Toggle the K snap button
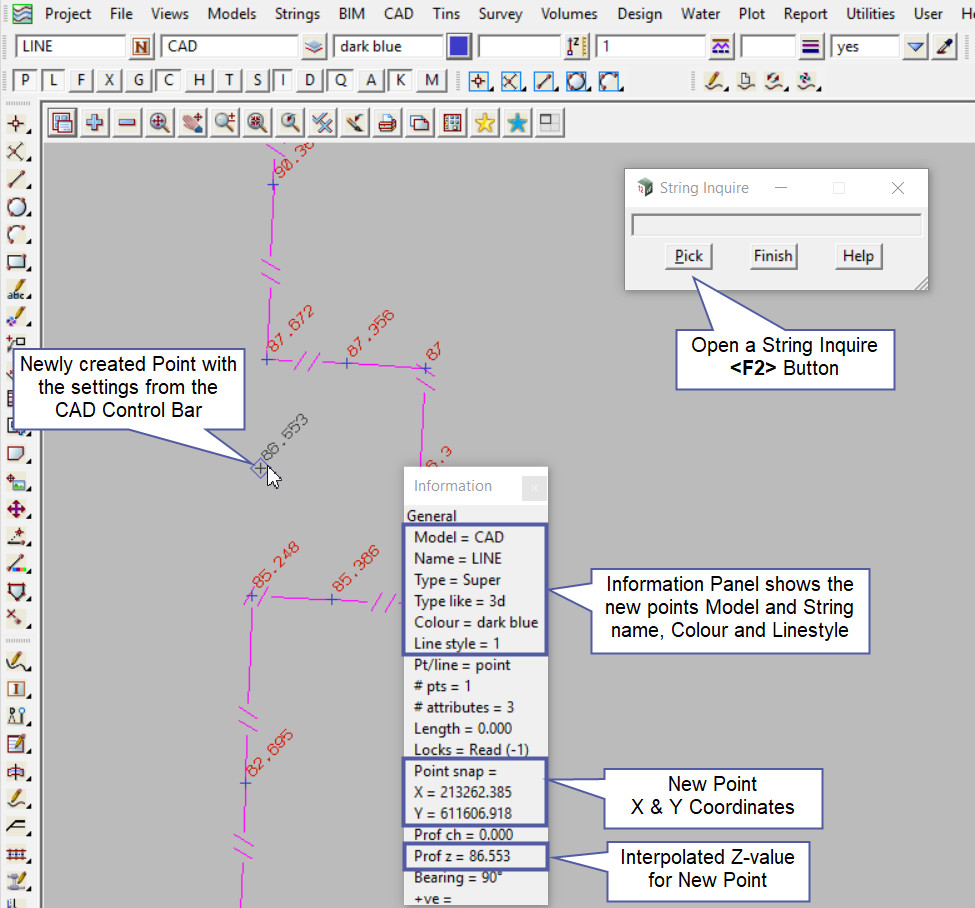 click(x=401, y=81)
